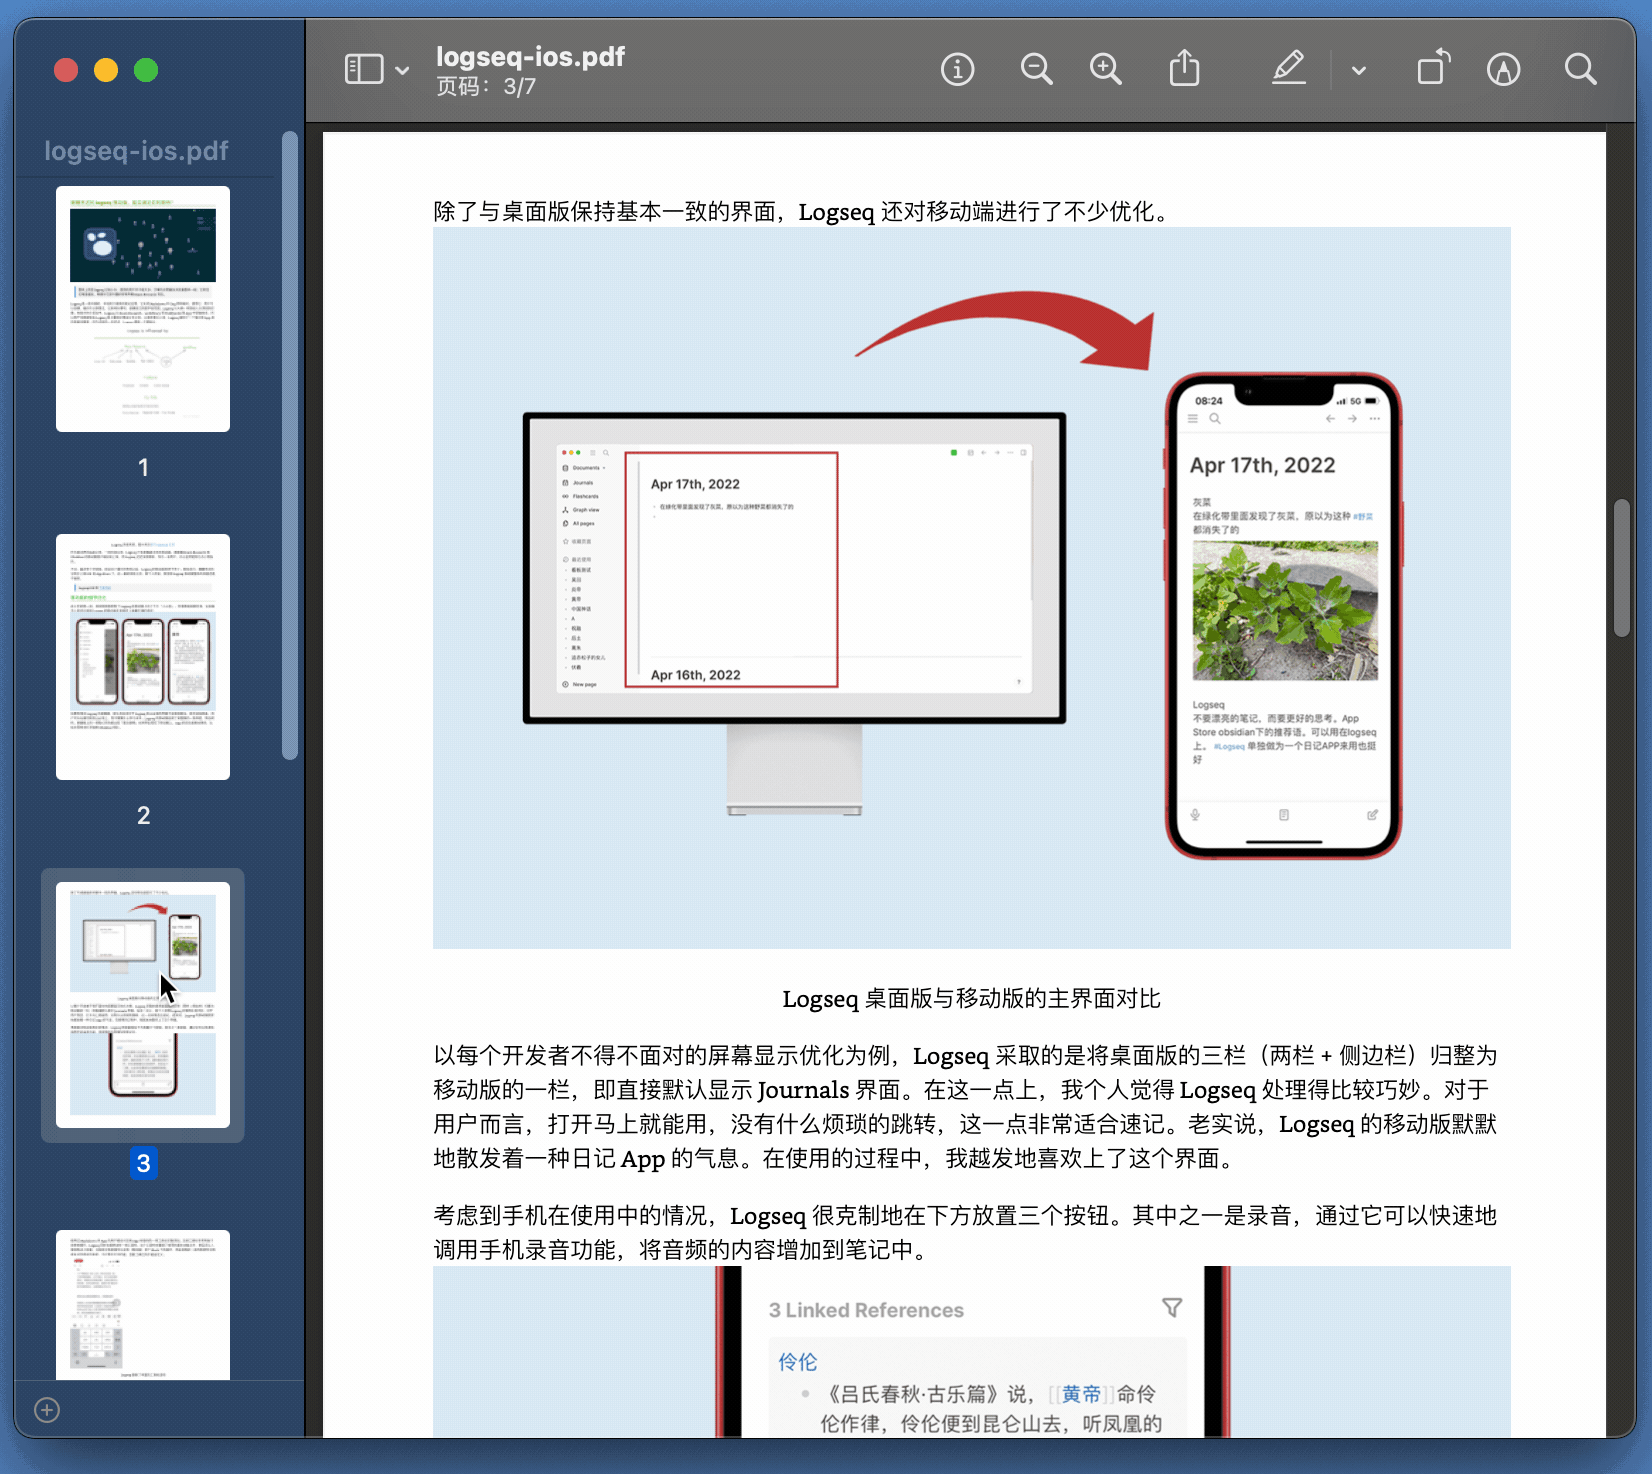This screenshot has height=1474, width=1652.
Task: Click the "3 Linked References" heading in the image
Action: (866, 1310)
